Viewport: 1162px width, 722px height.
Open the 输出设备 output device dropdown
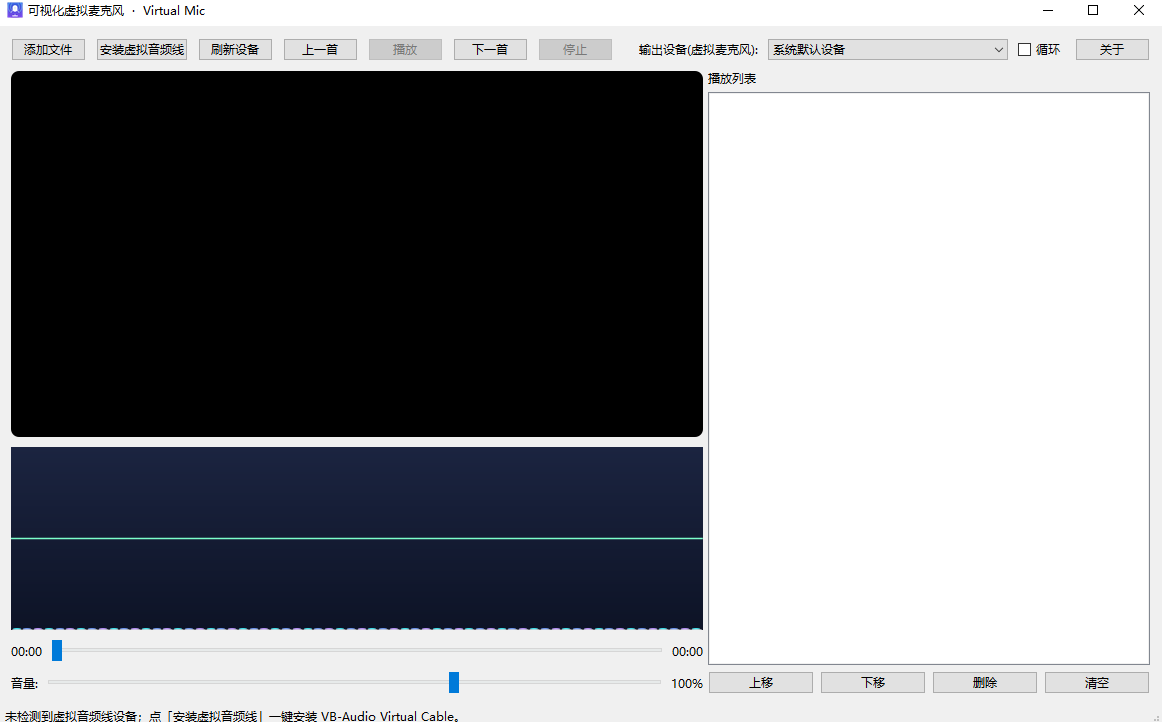(x=887, y=50)
